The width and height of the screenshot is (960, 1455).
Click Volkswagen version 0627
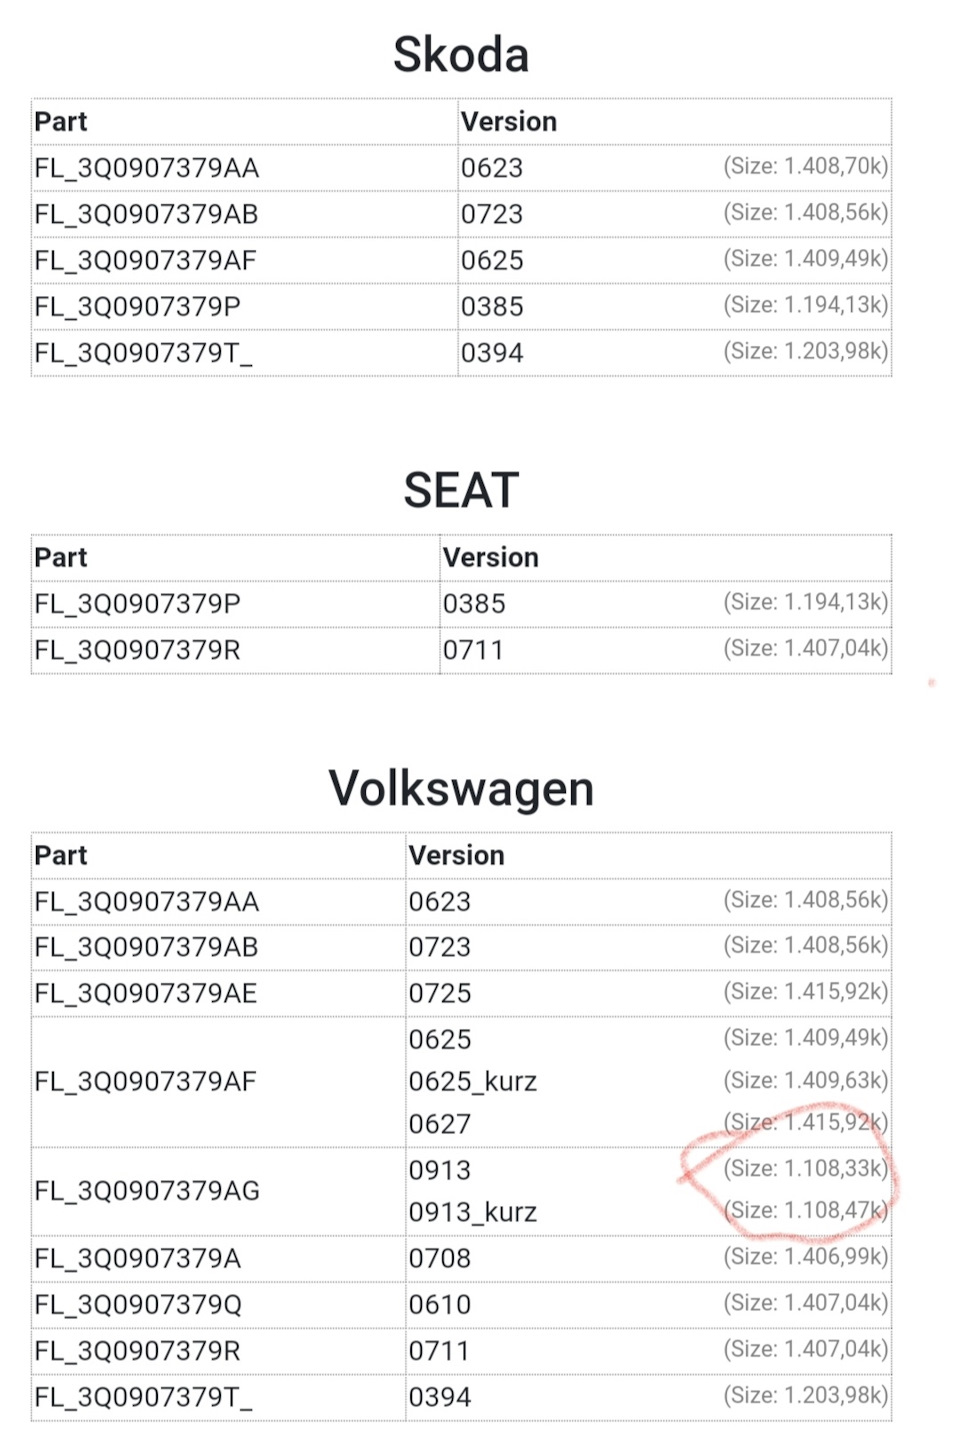[x=440, y=1124]
